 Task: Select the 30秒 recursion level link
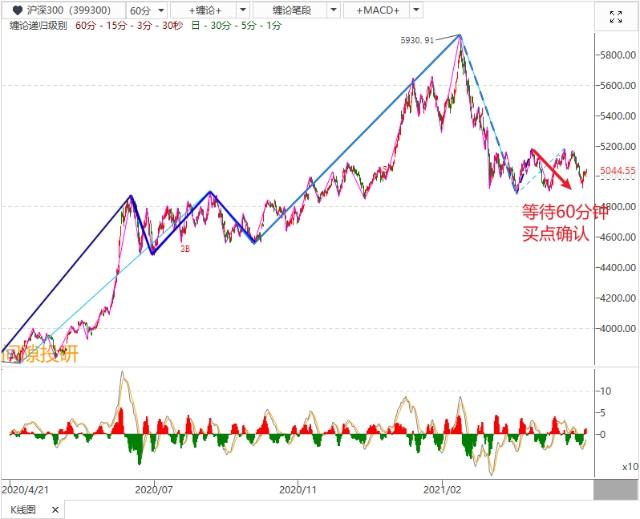[172, 26]
